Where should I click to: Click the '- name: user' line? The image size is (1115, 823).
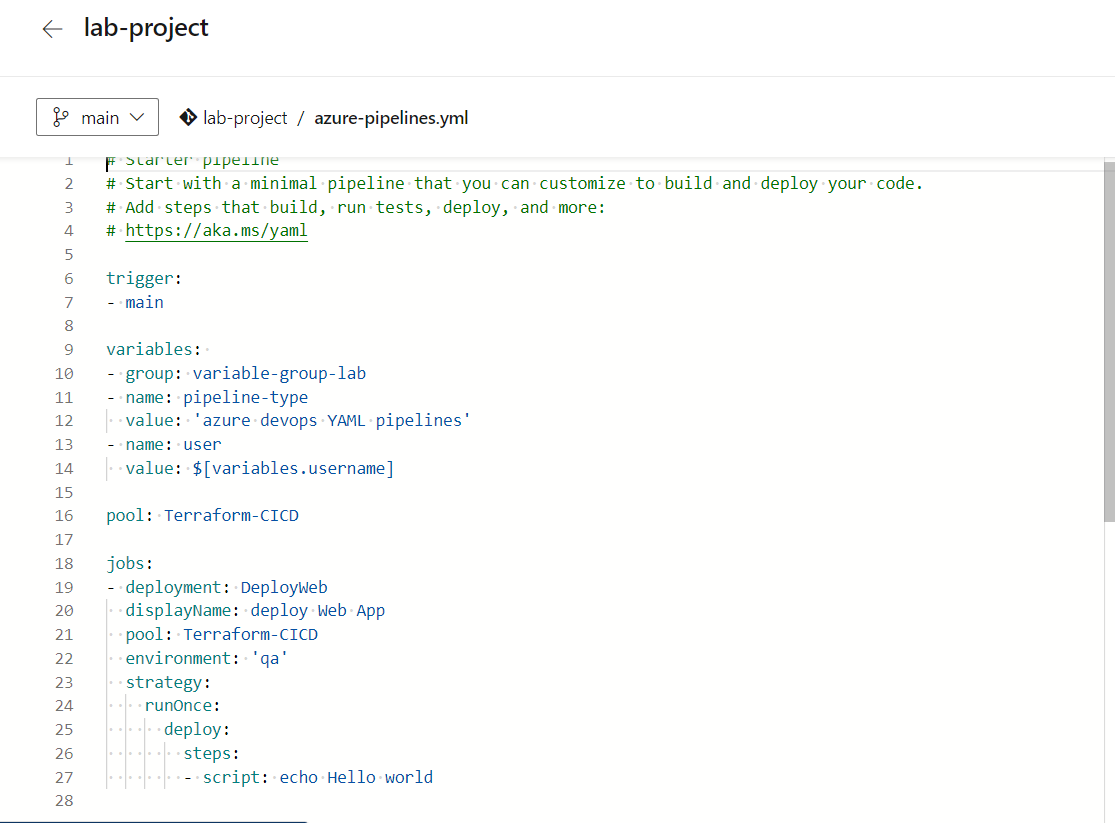click(x=164, y=445)
